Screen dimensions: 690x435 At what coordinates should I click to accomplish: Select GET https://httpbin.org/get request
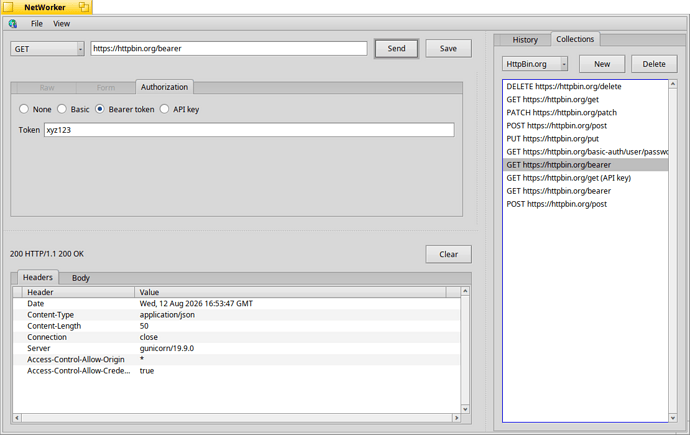[x=585, y=99]
